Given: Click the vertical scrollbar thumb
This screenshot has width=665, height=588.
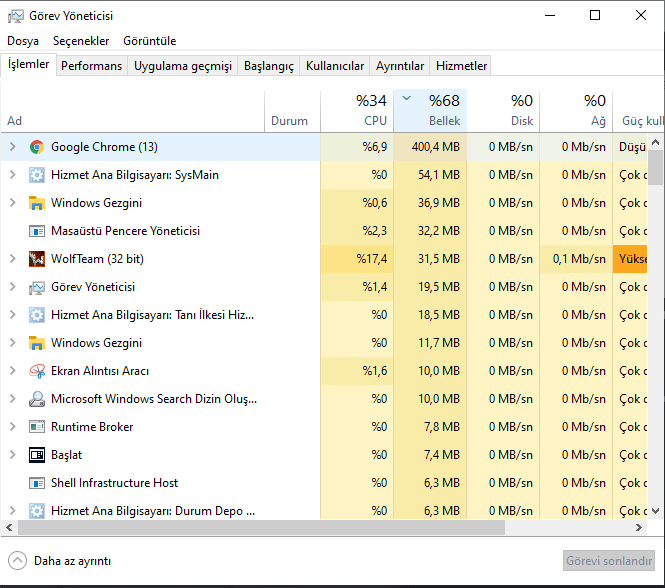Looking at the screenshot, I should coord(656,168).
